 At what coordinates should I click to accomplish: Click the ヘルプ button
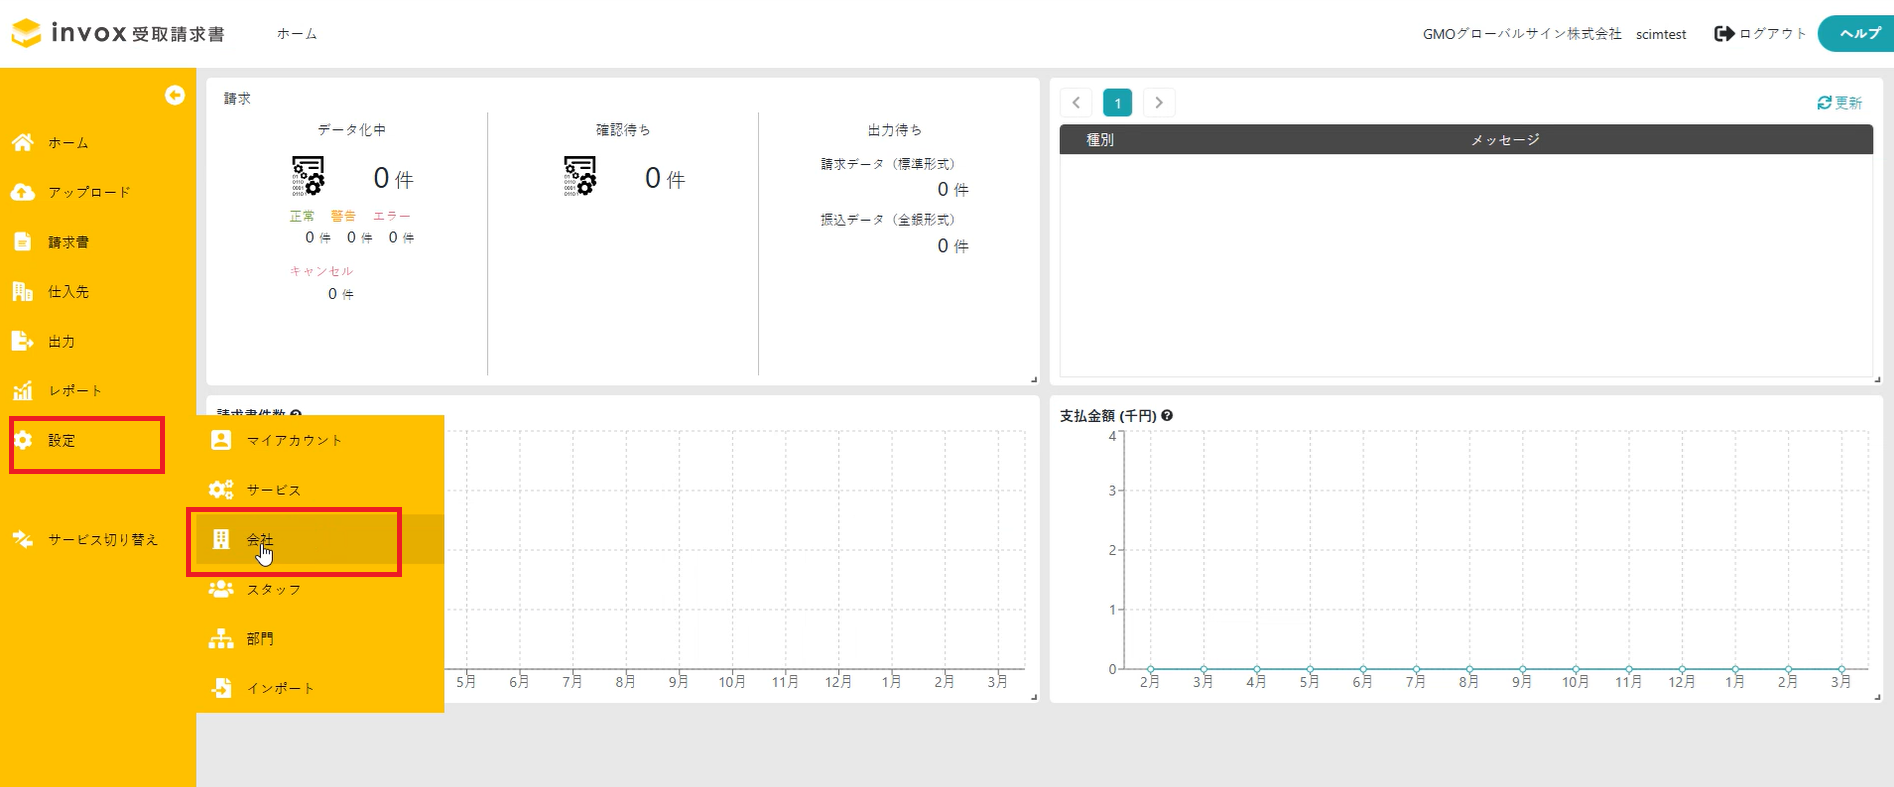click(1856, 33)
